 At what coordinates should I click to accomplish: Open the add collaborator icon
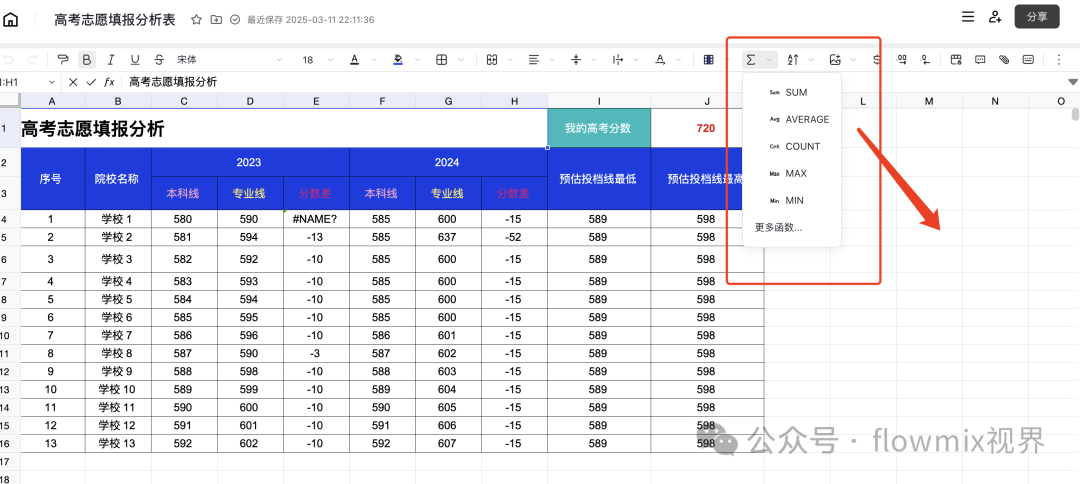(995, 17)
